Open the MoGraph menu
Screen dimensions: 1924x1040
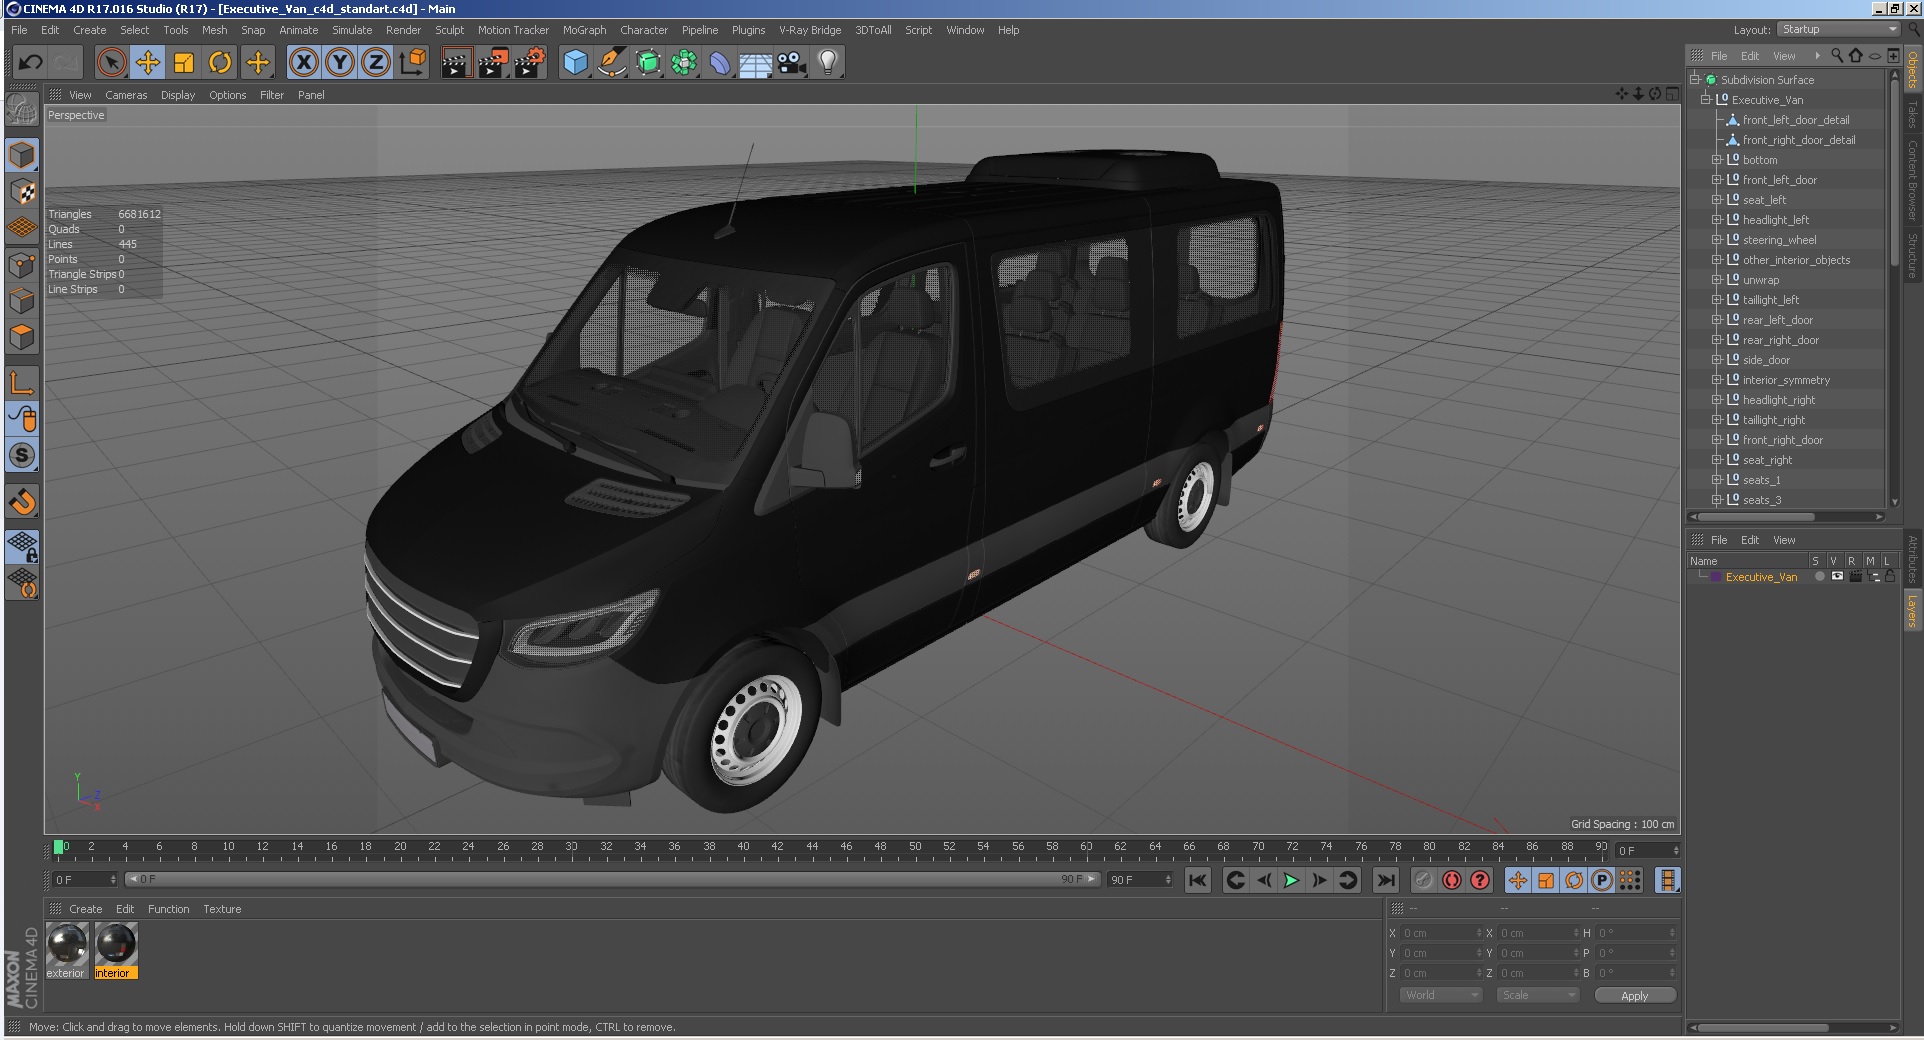pyautogui.click(x=584, y=30)
